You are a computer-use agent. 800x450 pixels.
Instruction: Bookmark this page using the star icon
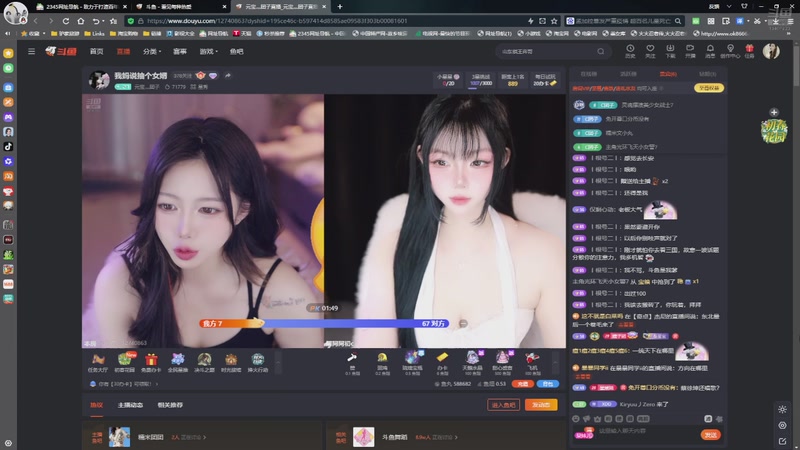[x=554, y=21]
